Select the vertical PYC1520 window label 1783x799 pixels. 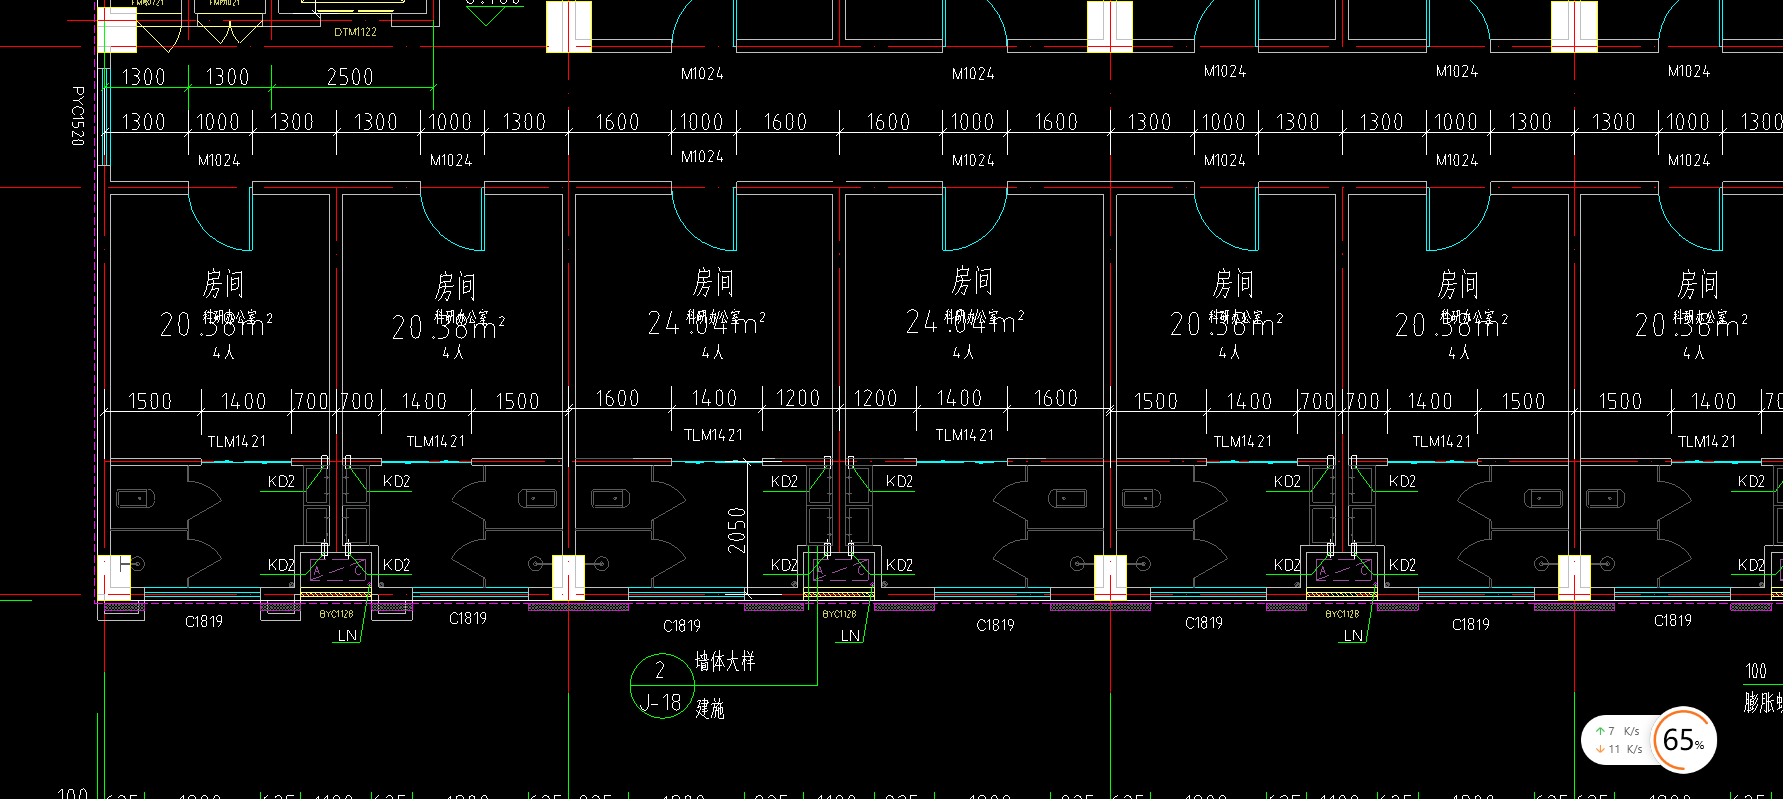pos(78,116)
